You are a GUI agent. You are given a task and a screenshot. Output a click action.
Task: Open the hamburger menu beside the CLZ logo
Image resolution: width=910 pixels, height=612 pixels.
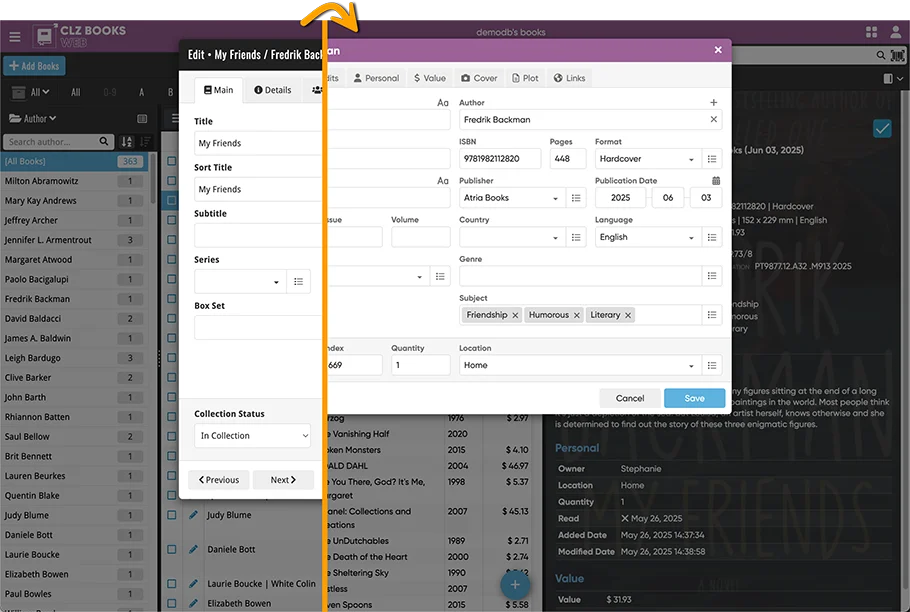click(x=15, y=37)
